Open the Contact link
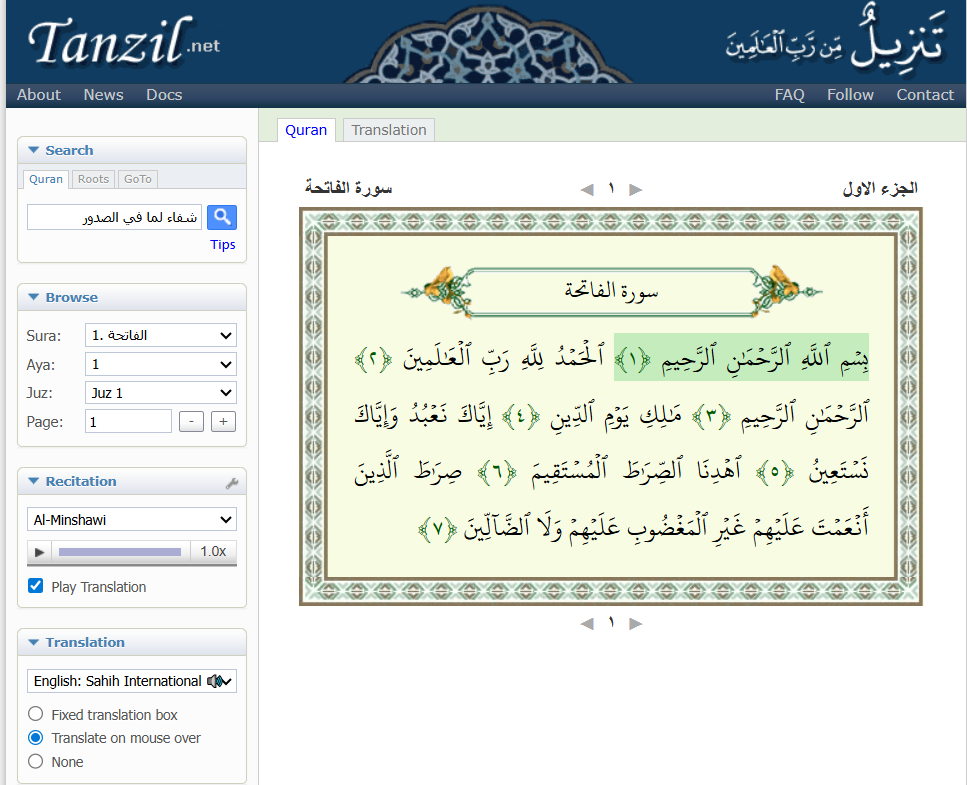The image size is (967, 785). pyautogui.click(x=924, y=95)
